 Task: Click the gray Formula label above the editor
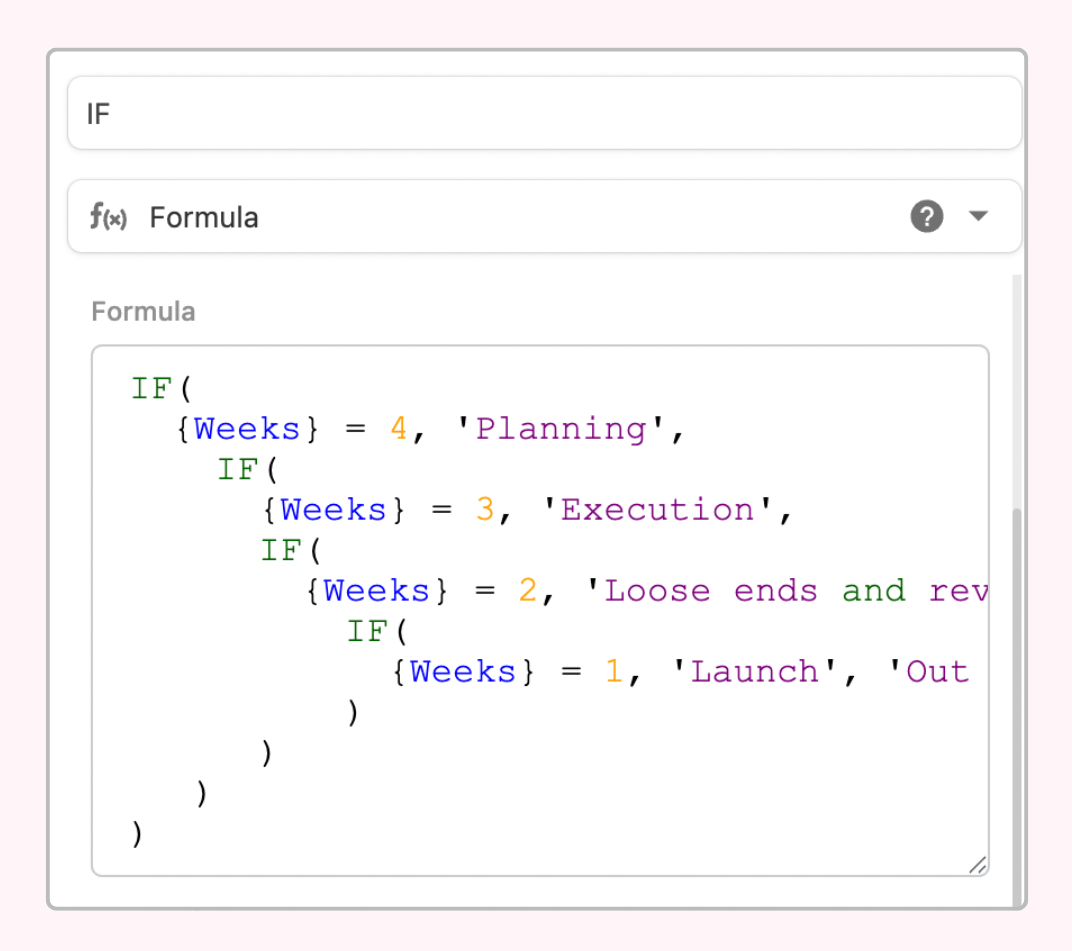click(x=143, y=312)
